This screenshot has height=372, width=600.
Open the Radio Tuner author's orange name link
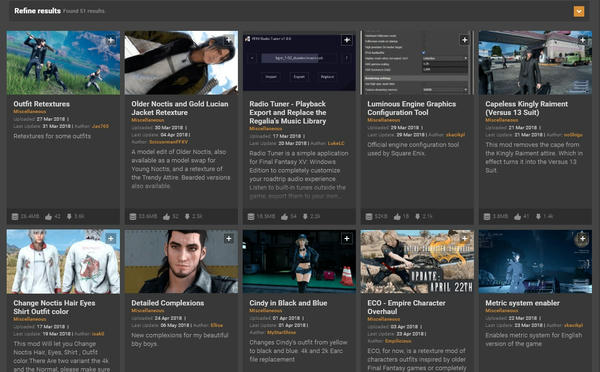(336, 143)
